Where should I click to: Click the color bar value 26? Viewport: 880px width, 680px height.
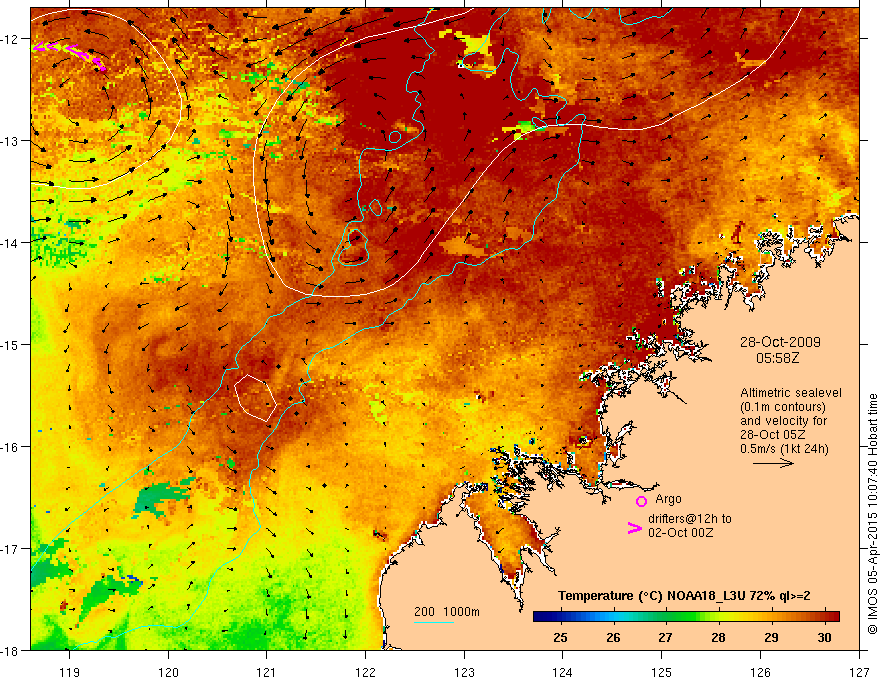[x=613, y=637]
